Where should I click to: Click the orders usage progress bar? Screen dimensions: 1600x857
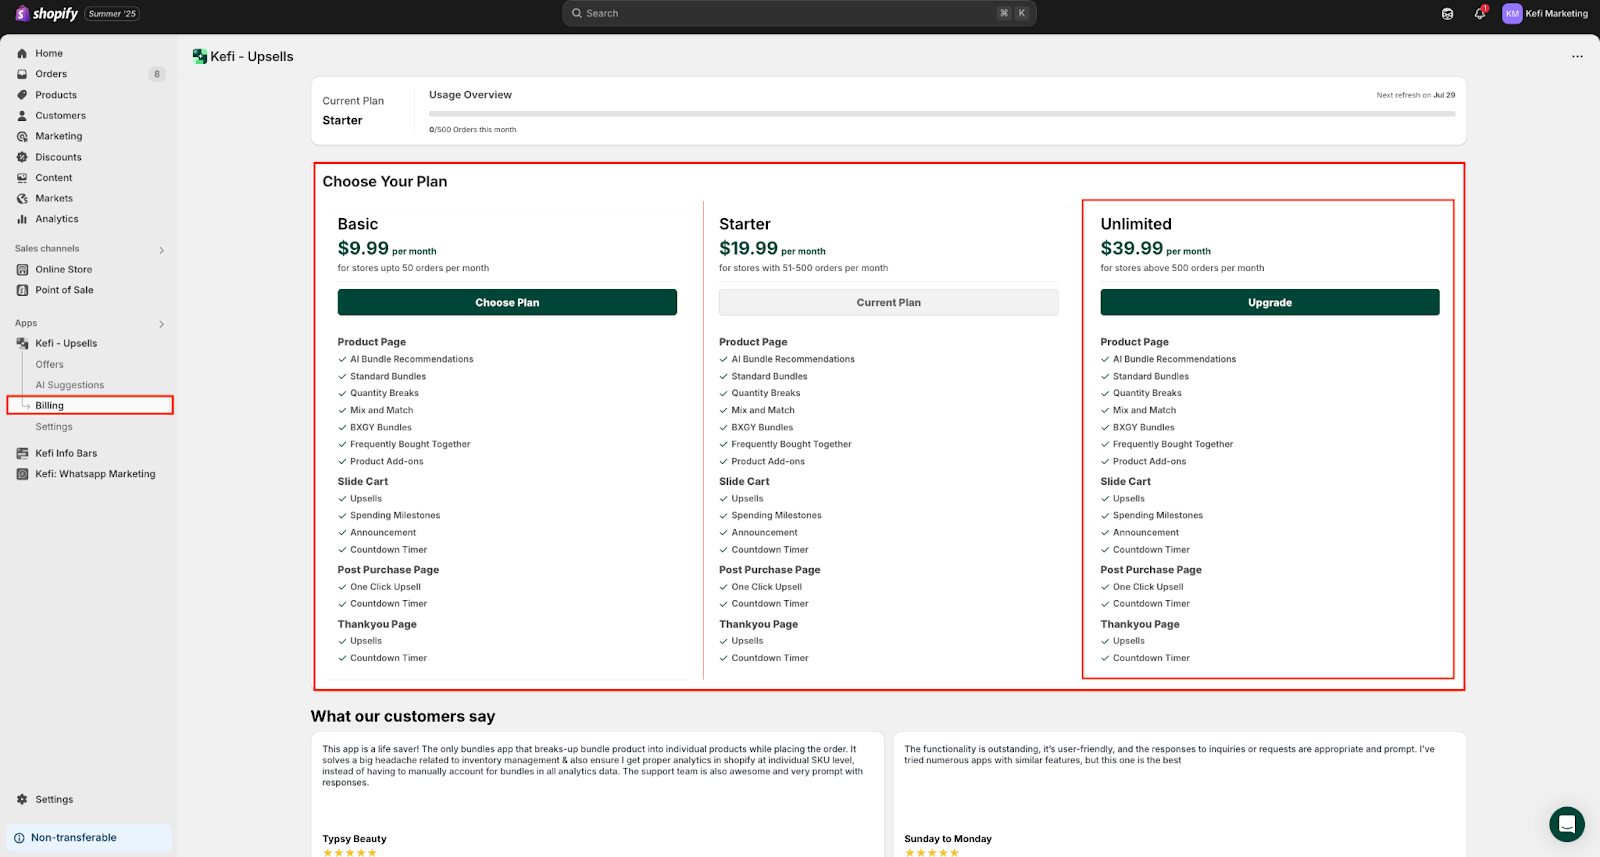[941, 114]
